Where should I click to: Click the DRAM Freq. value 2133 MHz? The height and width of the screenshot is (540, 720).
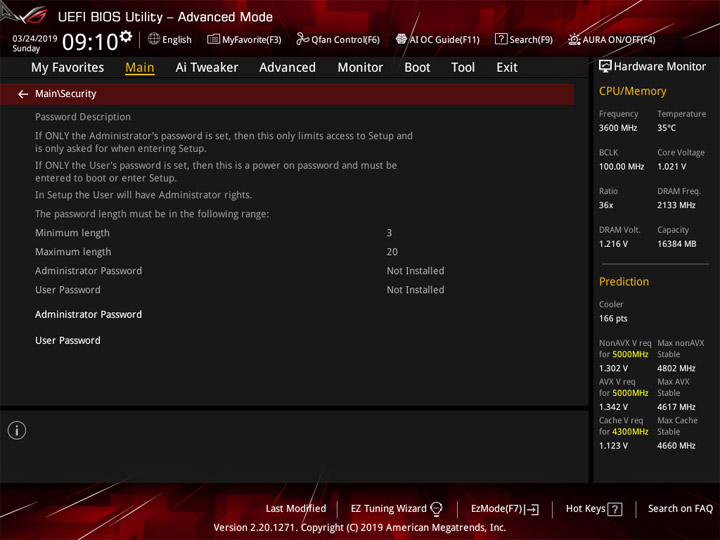click(x=676, y=205)
